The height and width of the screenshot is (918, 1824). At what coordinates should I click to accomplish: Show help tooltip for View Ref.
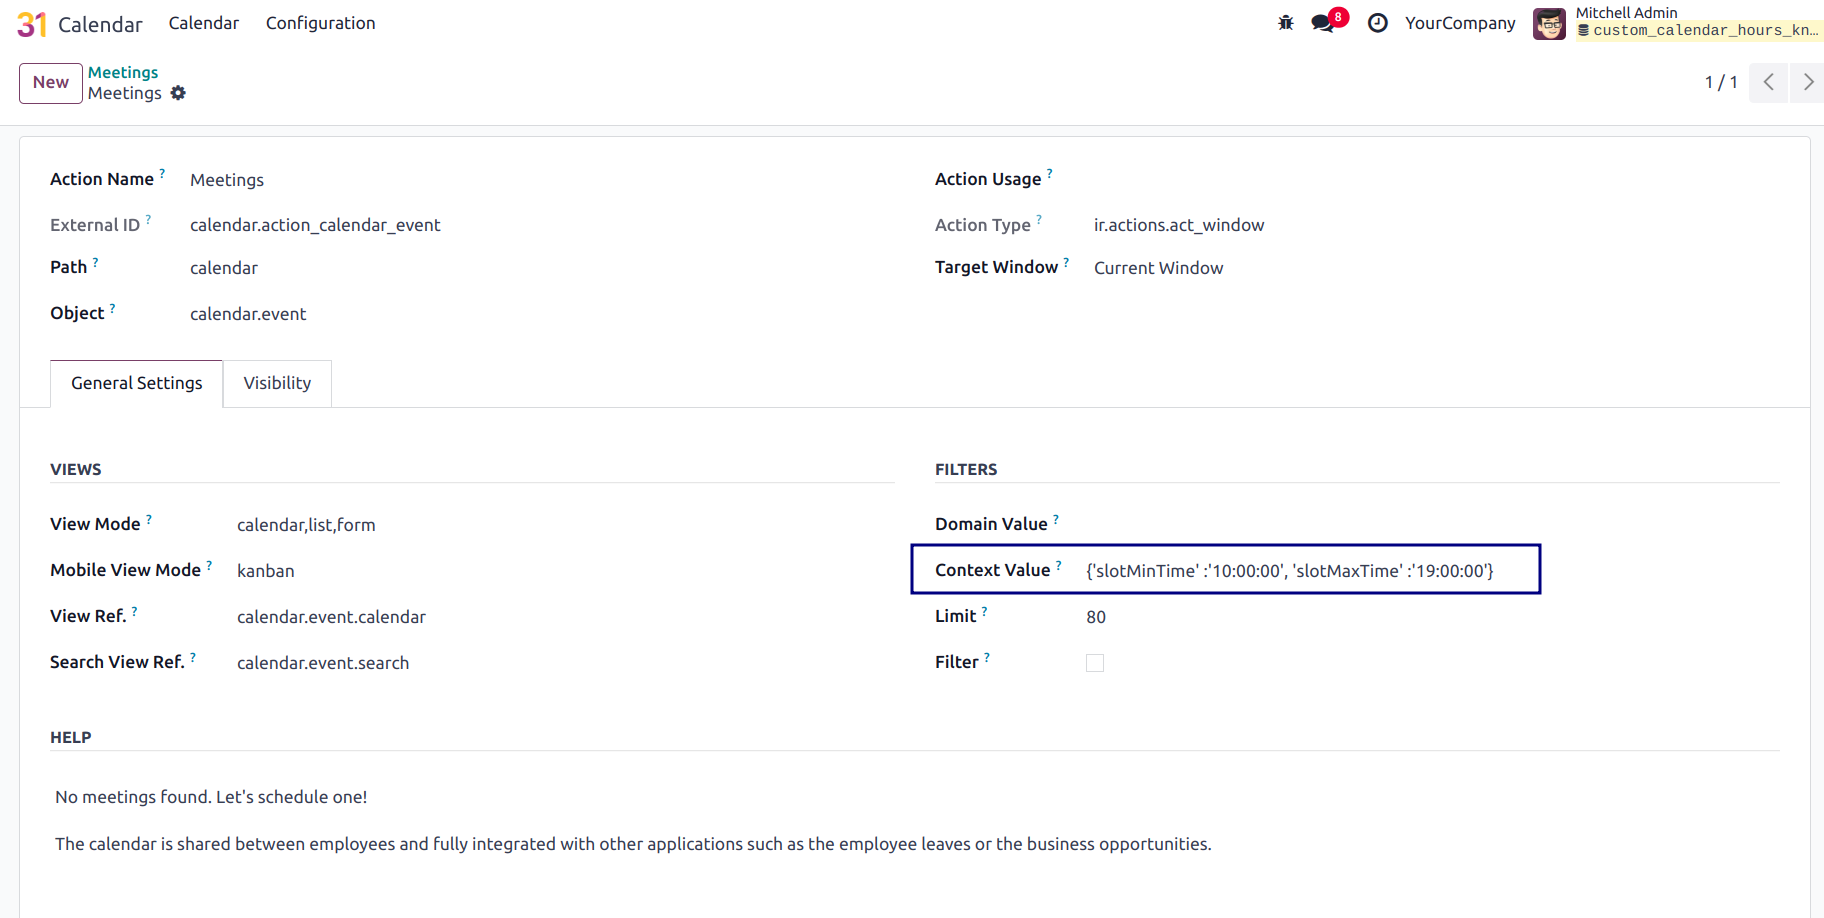[134, 611]
